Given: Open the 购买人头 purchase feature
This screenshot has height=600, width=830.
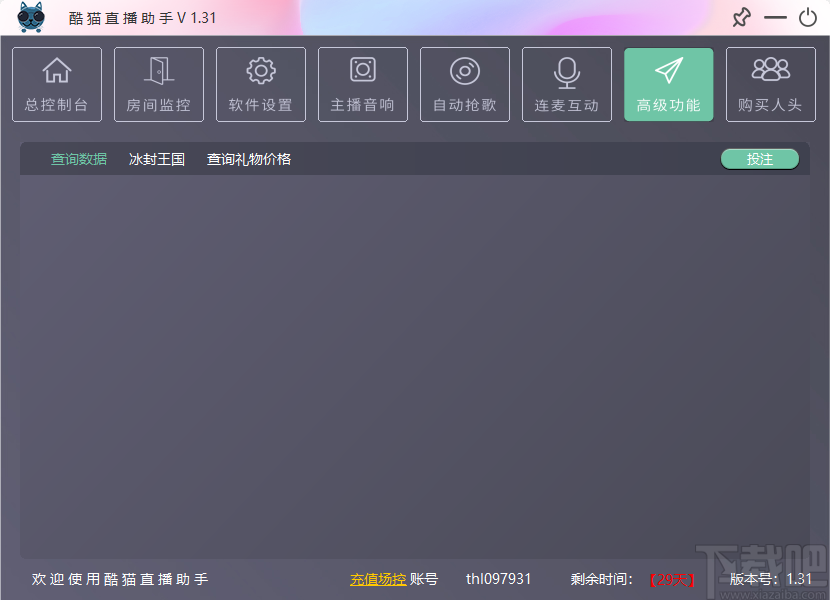Looking at the screenshot, I should point(771,84).
